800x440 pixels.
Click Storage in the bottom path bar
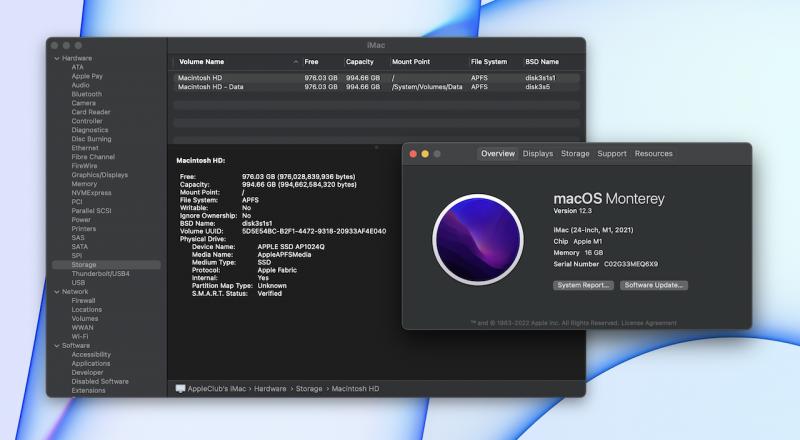pos(309,389)
